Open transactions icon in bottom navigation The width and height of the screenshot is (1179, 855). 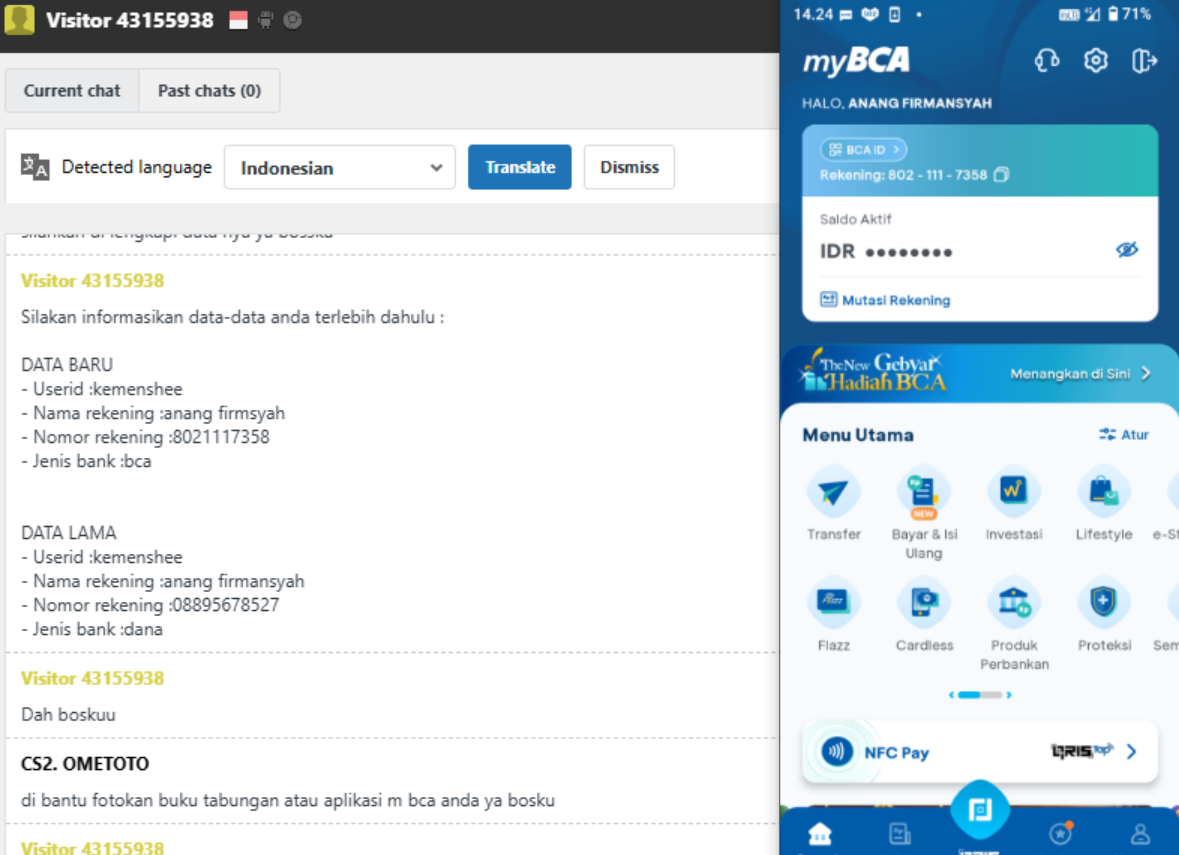coord(899,833)
